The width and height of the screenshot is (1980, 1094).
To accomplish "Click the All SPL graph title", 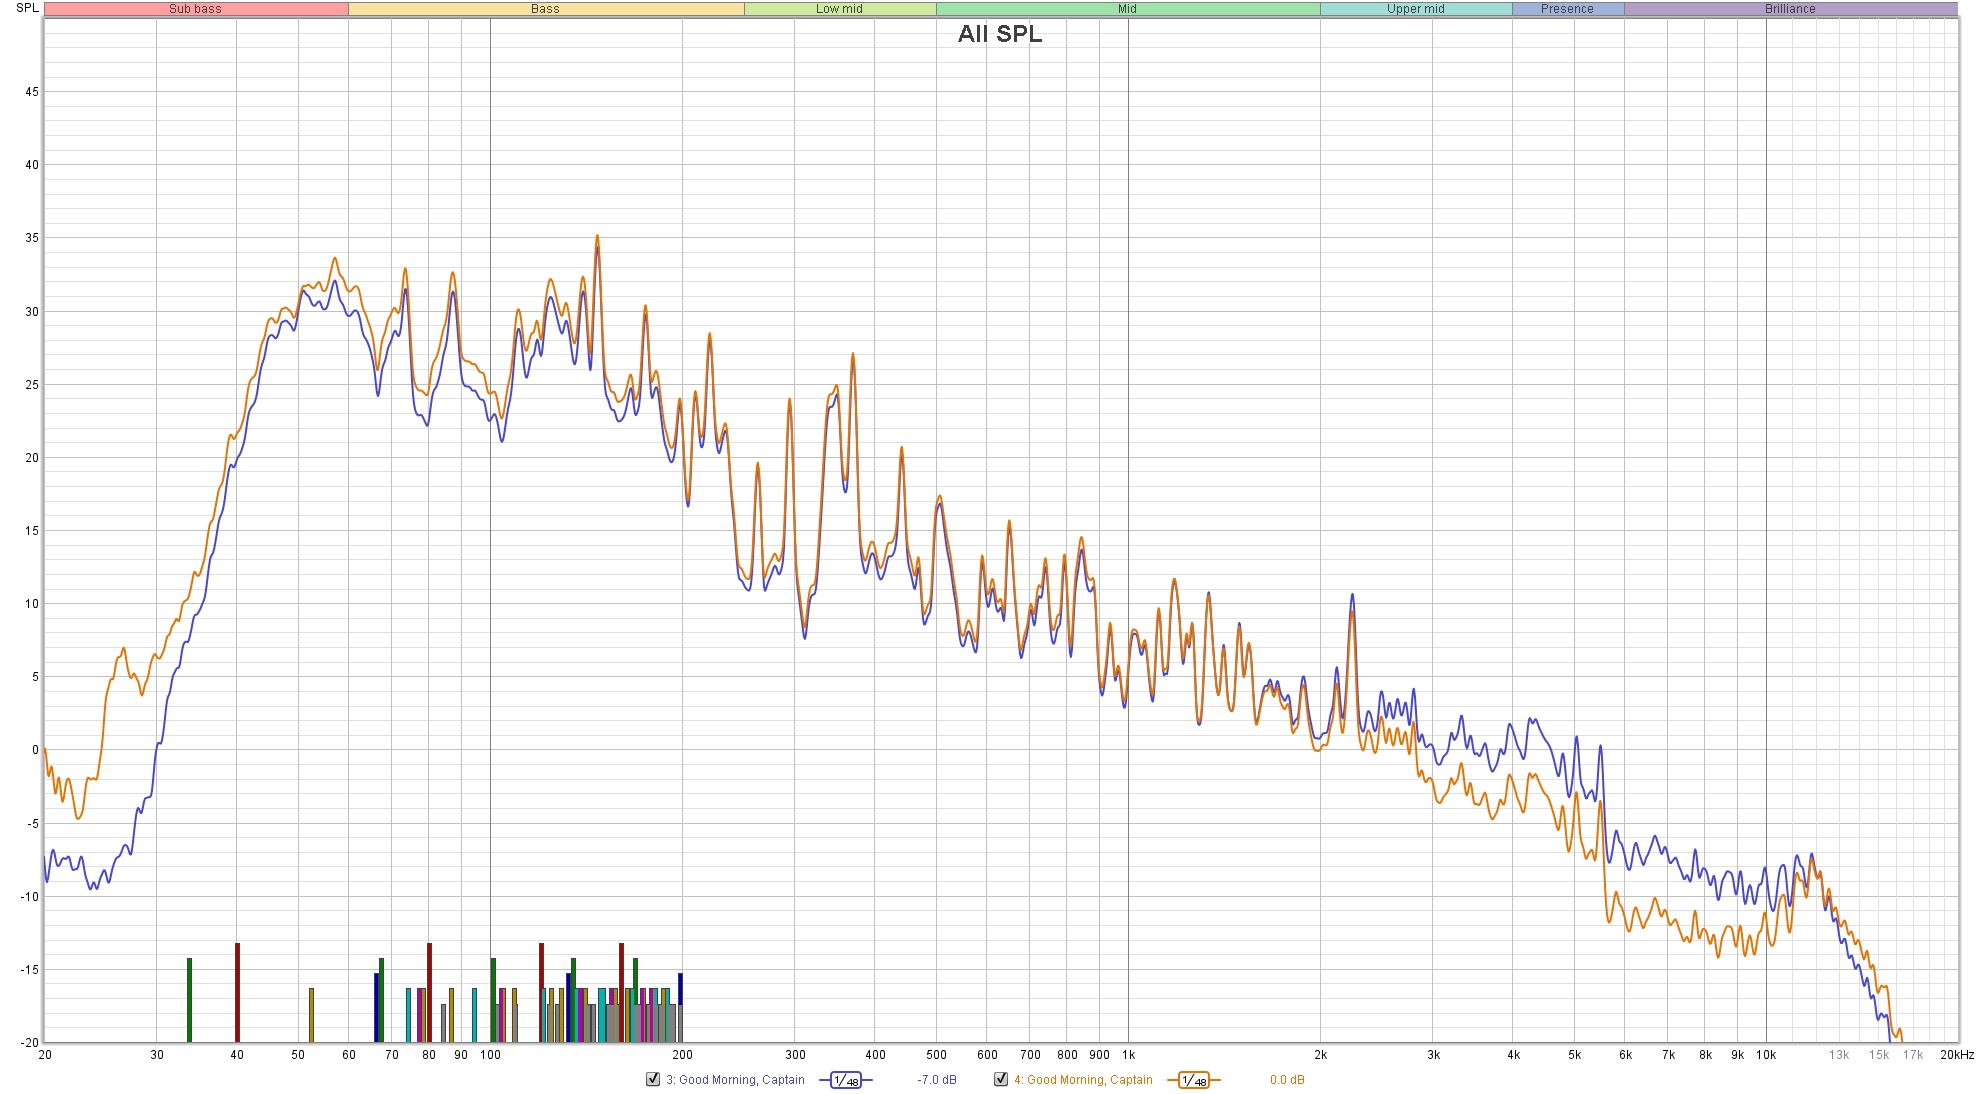I will [x=999, y=34].
